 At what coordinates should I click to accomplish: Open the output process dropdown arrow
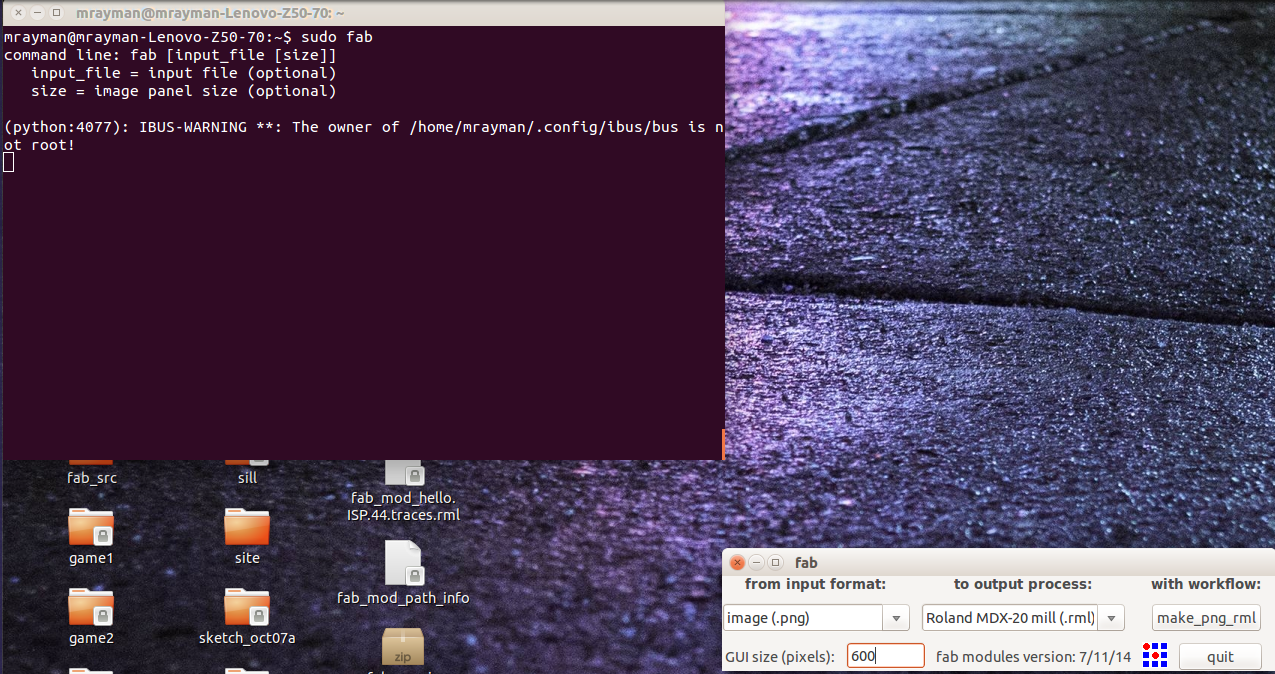click(x=1112, y=618)
